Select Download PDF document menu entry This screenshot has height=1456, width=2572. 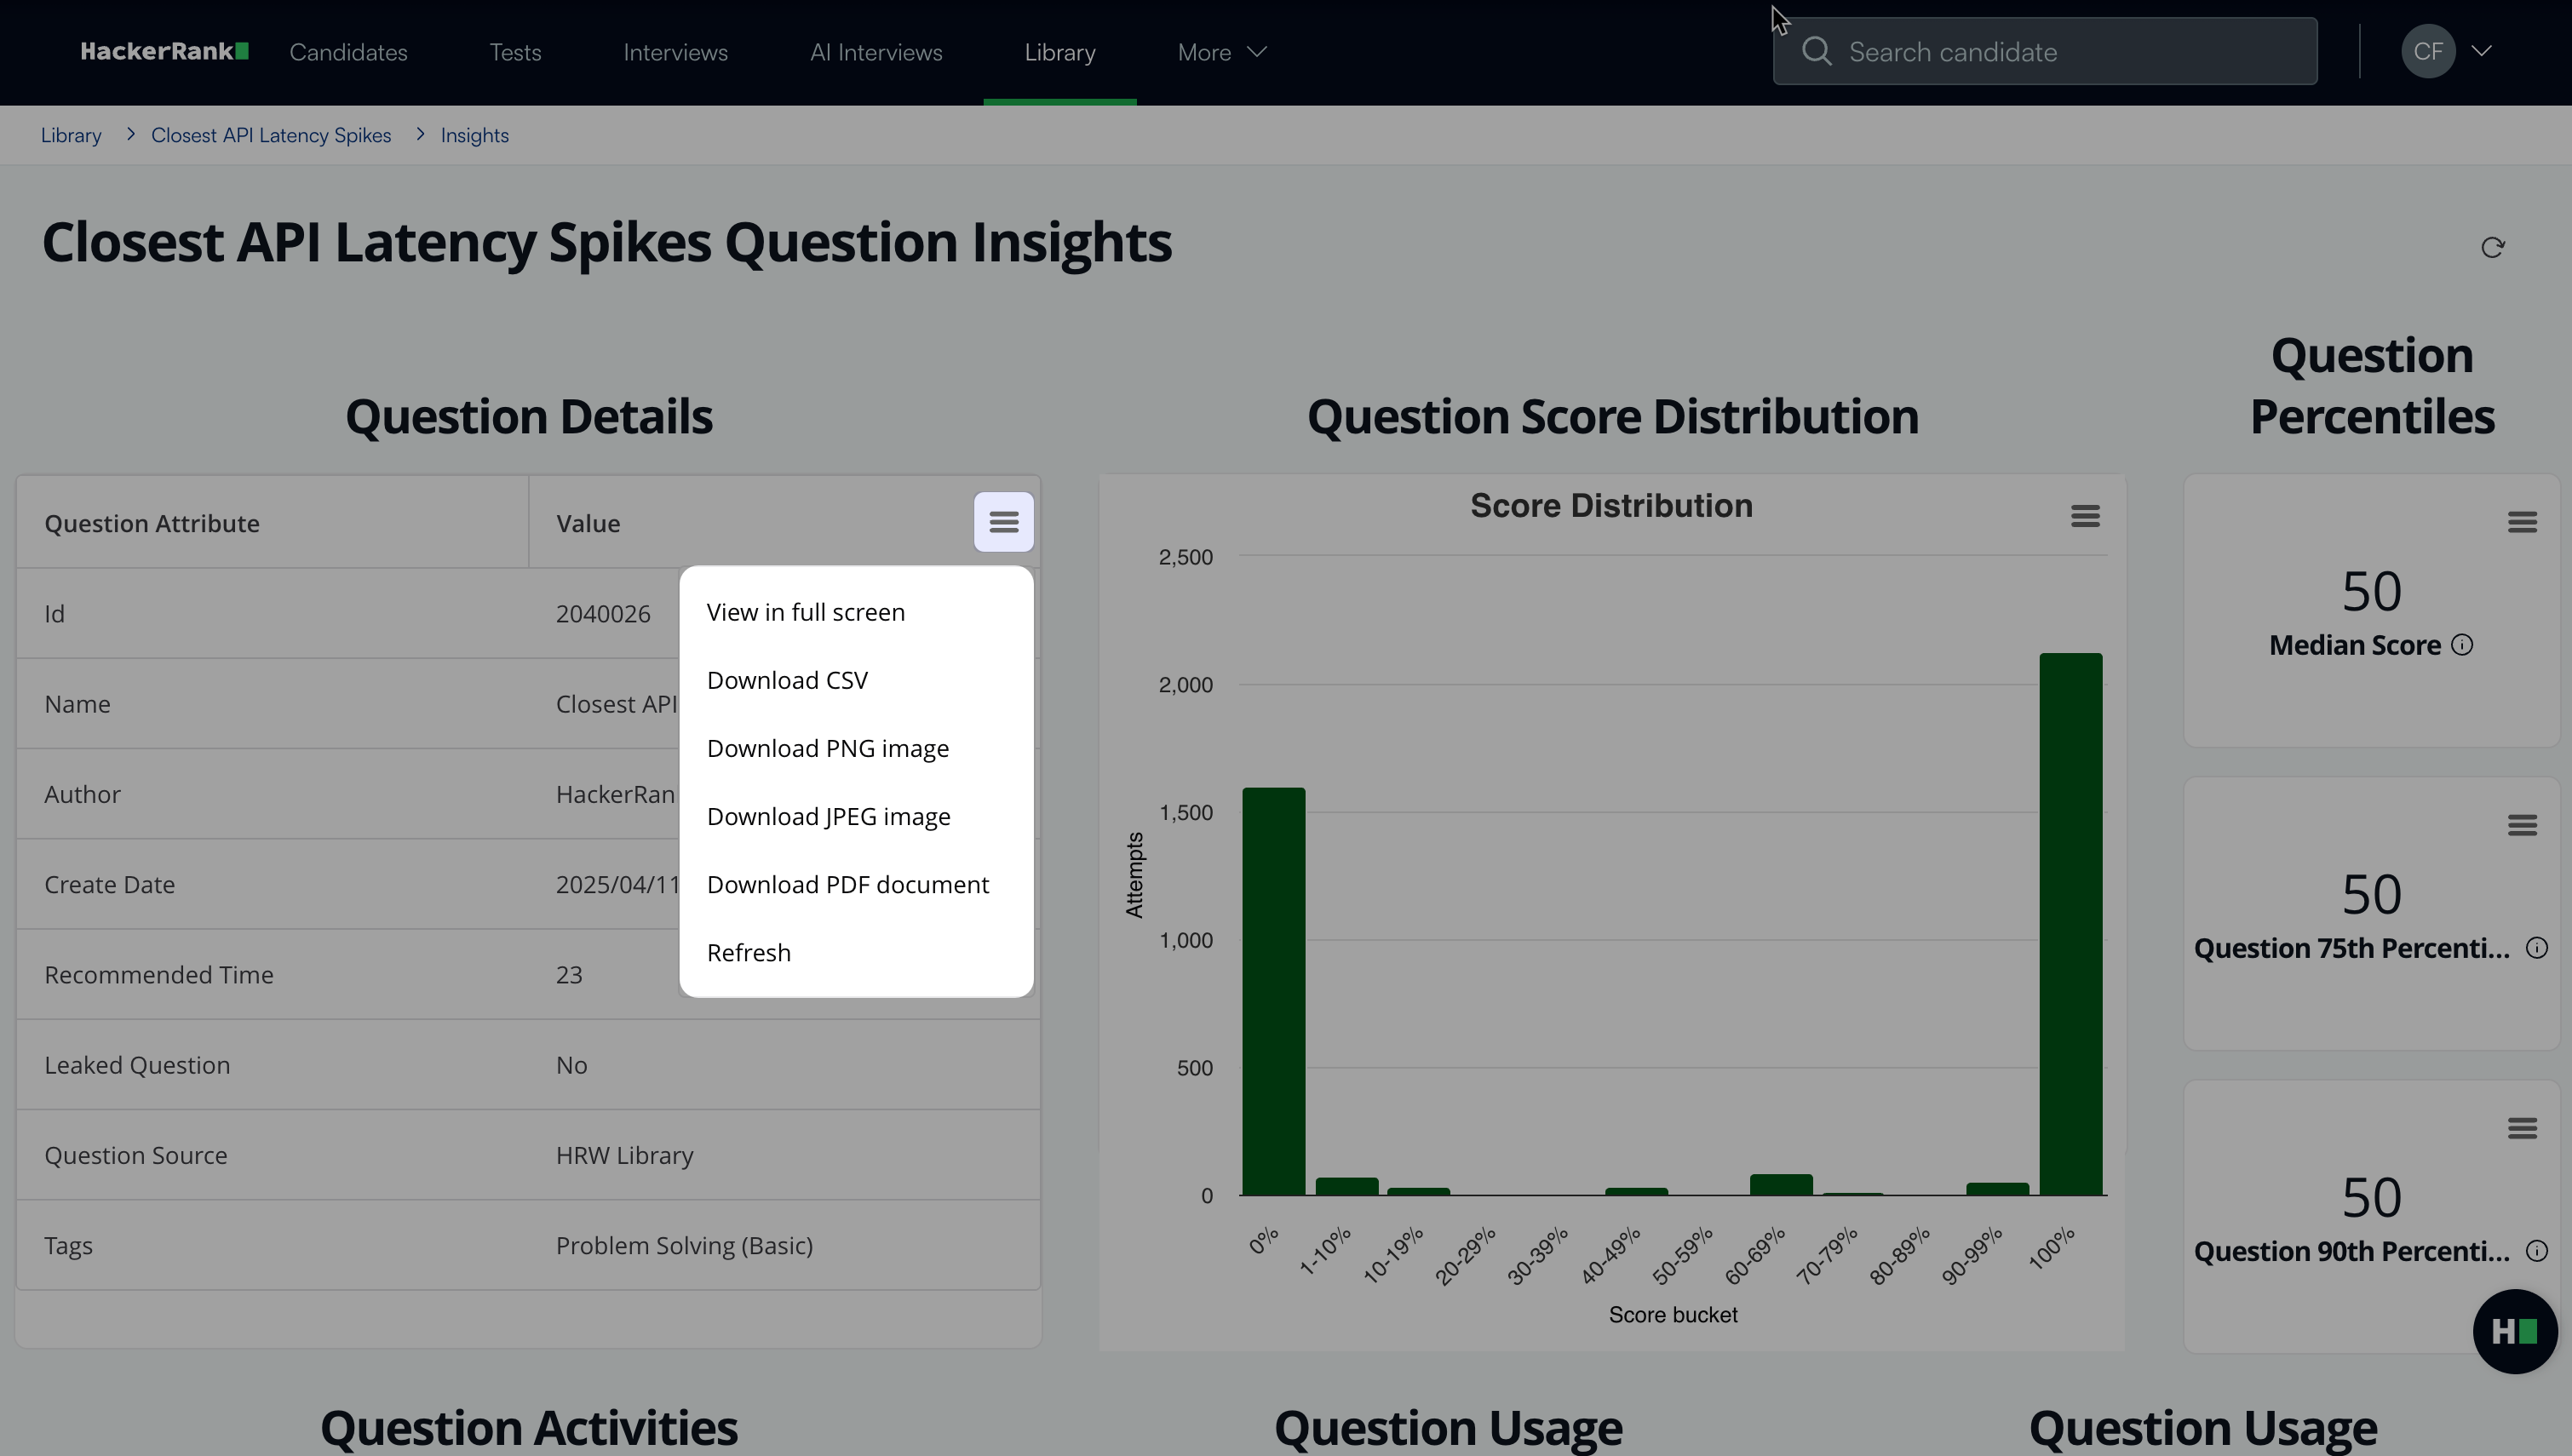pos(847,884)
